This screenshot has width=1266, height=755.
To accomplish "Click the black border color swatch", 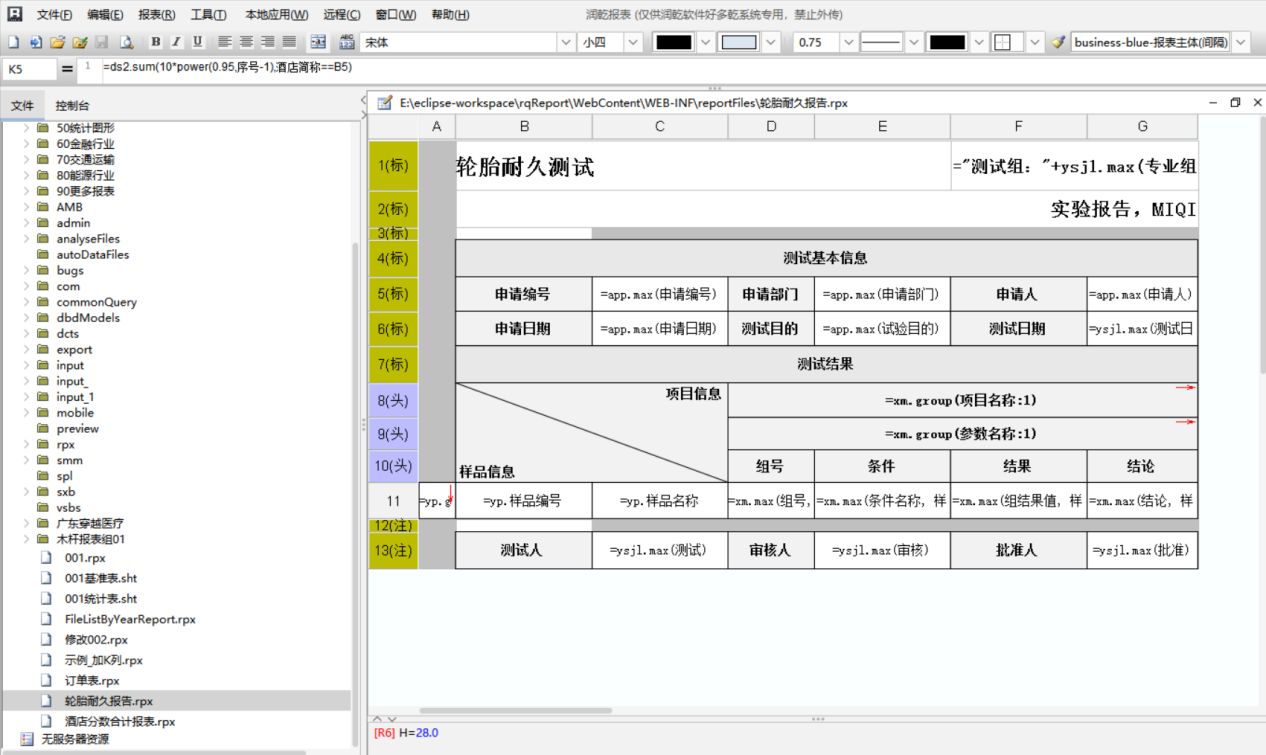I will point(947,42).
